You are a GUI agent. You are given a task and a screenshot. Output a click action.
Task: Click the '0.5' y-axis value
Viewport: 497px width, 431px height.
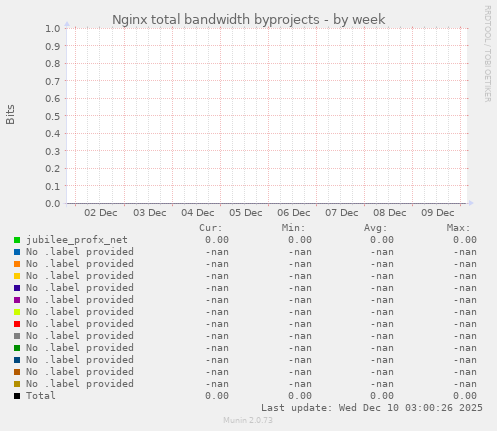point(53,116)
